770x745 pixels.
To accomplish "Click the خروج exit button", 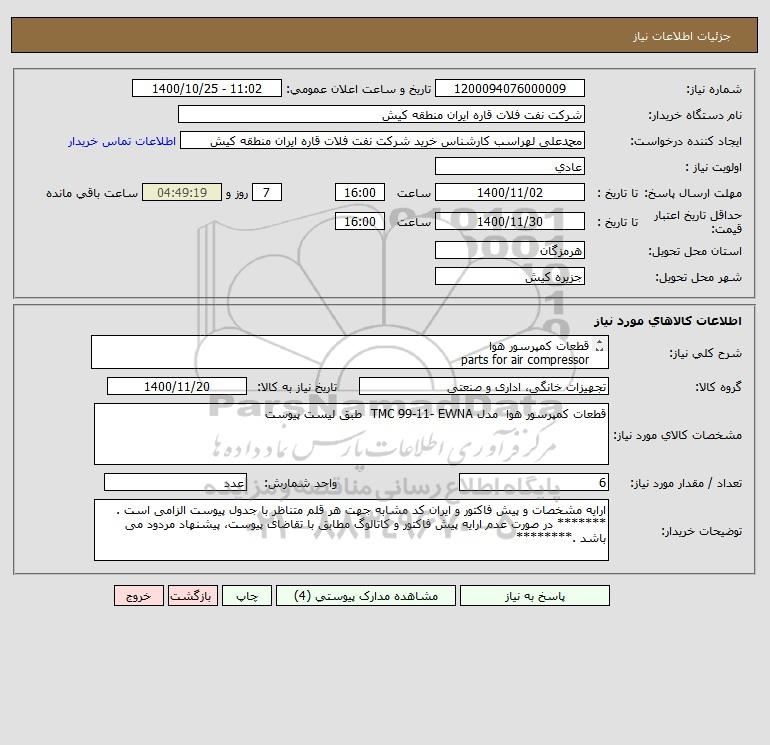I will (138, 596).
